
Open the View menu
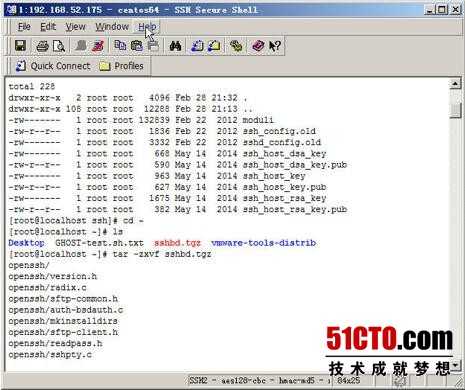click(x=75, y=27)
